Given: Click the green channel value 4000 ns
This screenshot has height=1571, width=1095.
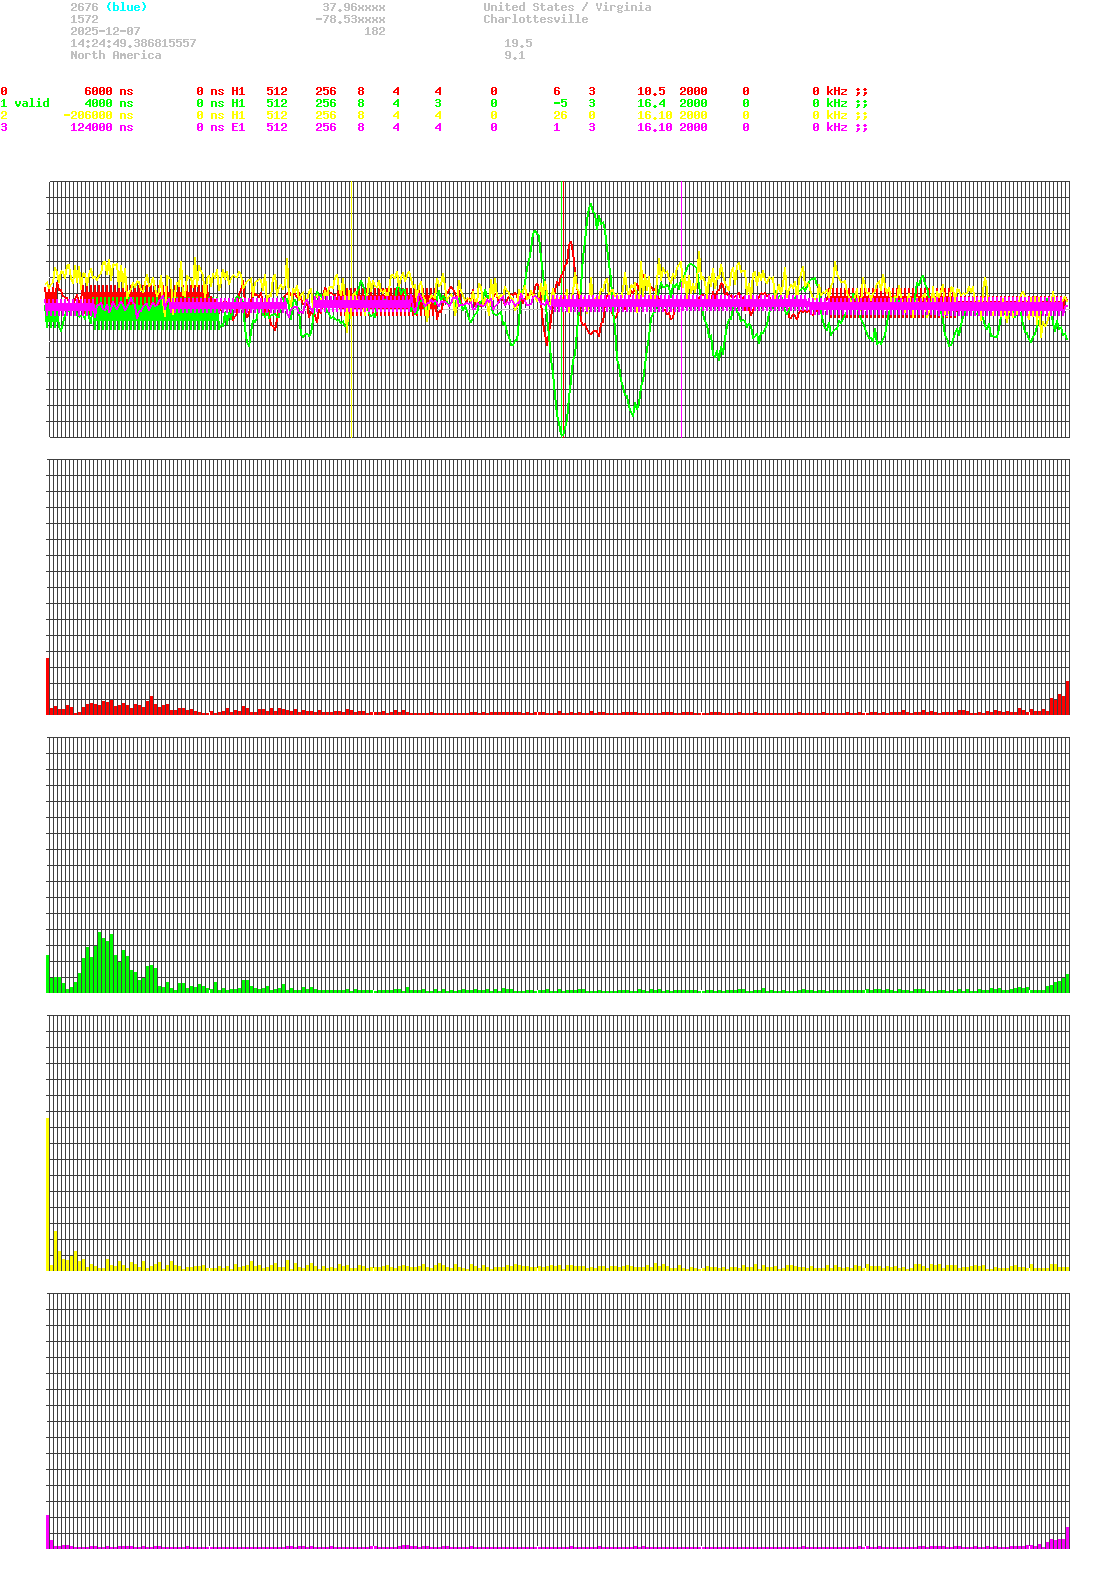Looking at the screenshot, I should coord(108,103).
